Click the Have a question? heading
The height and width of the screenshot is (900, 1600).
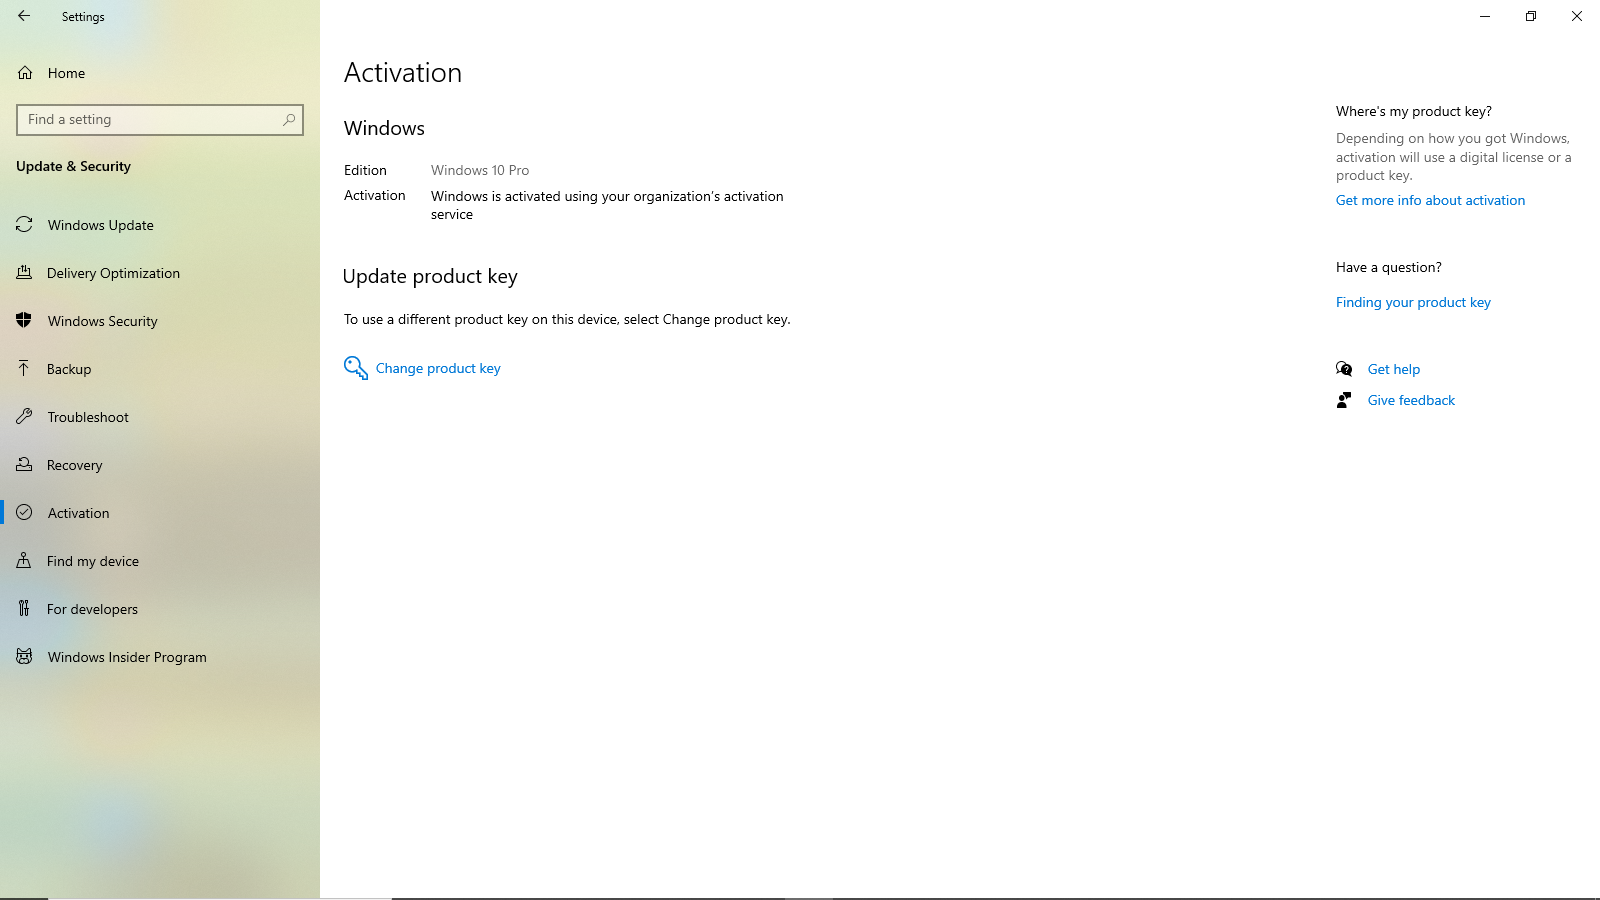tap(1388, 267)
